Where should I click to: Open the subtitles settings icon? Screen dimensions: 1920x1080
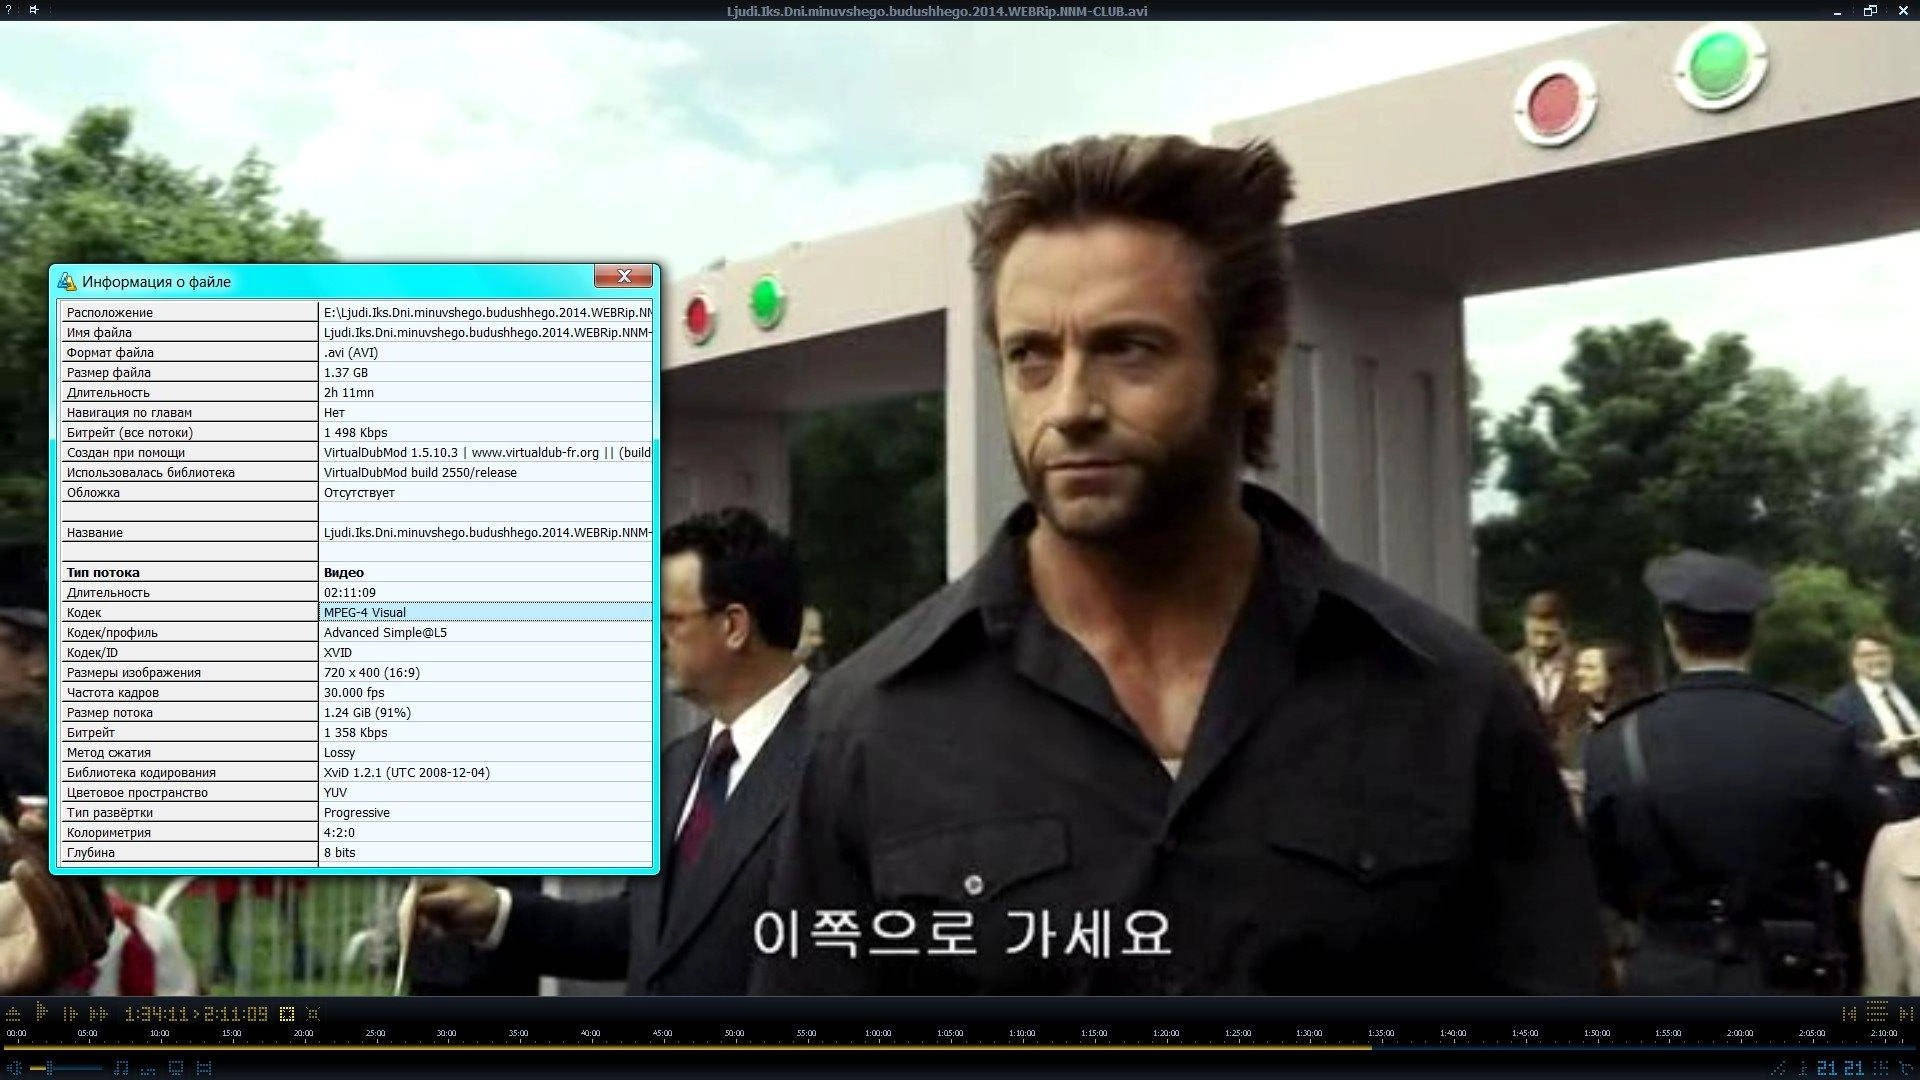pos(148,1071)
